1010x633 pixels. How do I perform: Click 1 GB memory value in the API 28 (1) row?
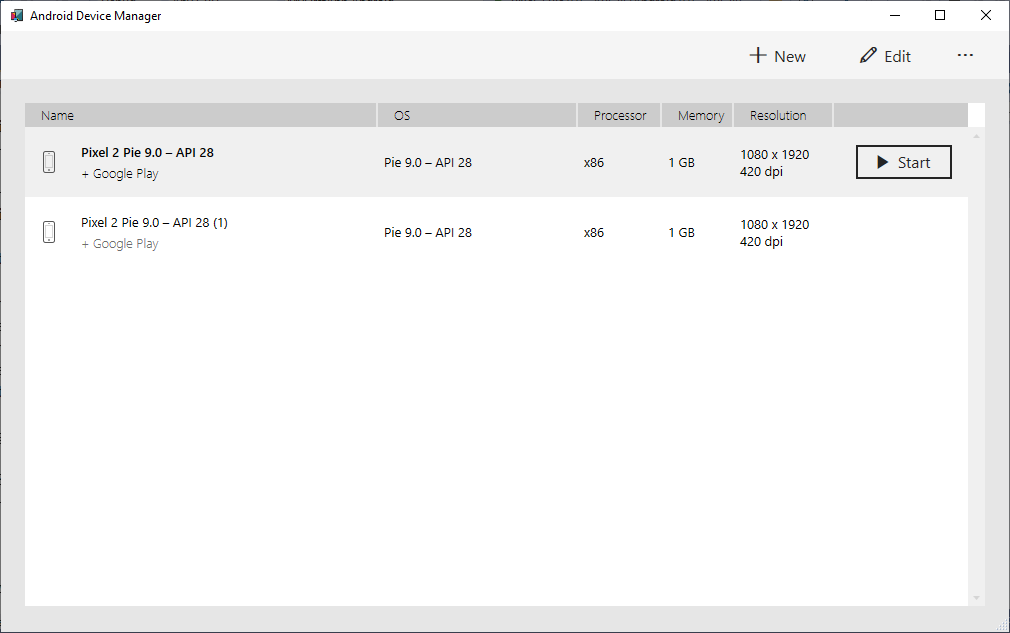pos(681,232)
